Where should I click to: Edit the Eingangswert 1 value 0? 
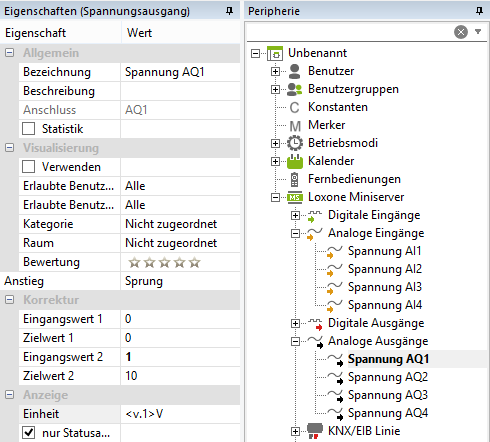[180, 319]
